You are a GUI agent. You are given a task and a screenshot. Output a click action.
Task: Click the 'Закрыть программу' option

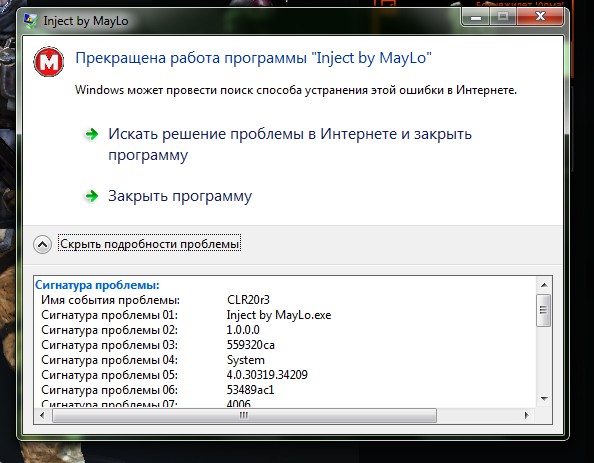pyautogui.click(x=180, y=196)
